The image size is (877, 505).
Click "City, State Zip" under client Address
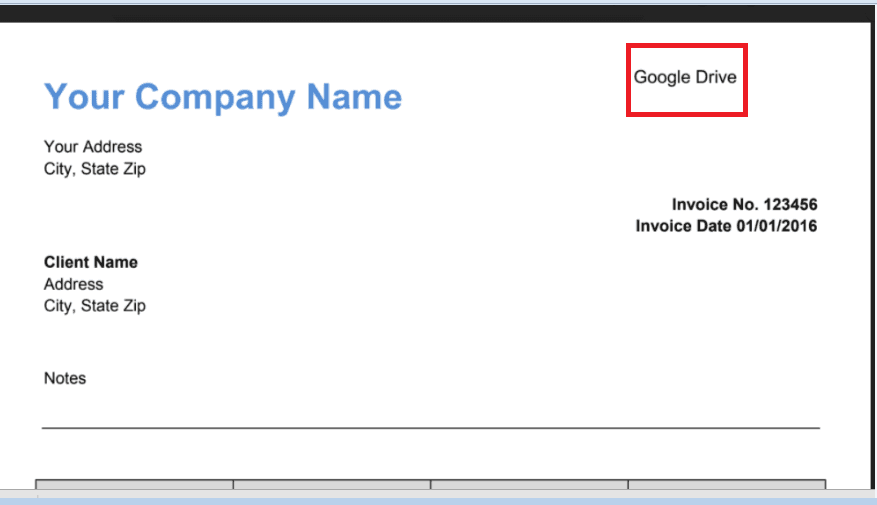point(95,306)
